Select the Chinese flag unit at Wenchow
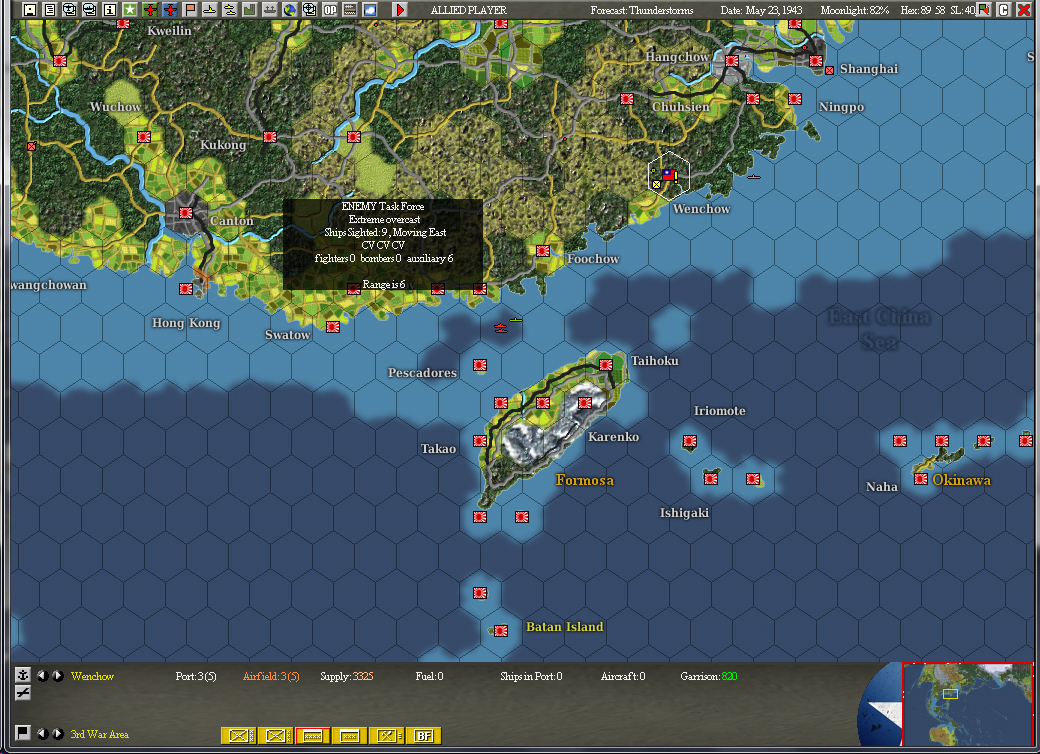Screen dimensions: 1040x754 click(x=669, y=174)
